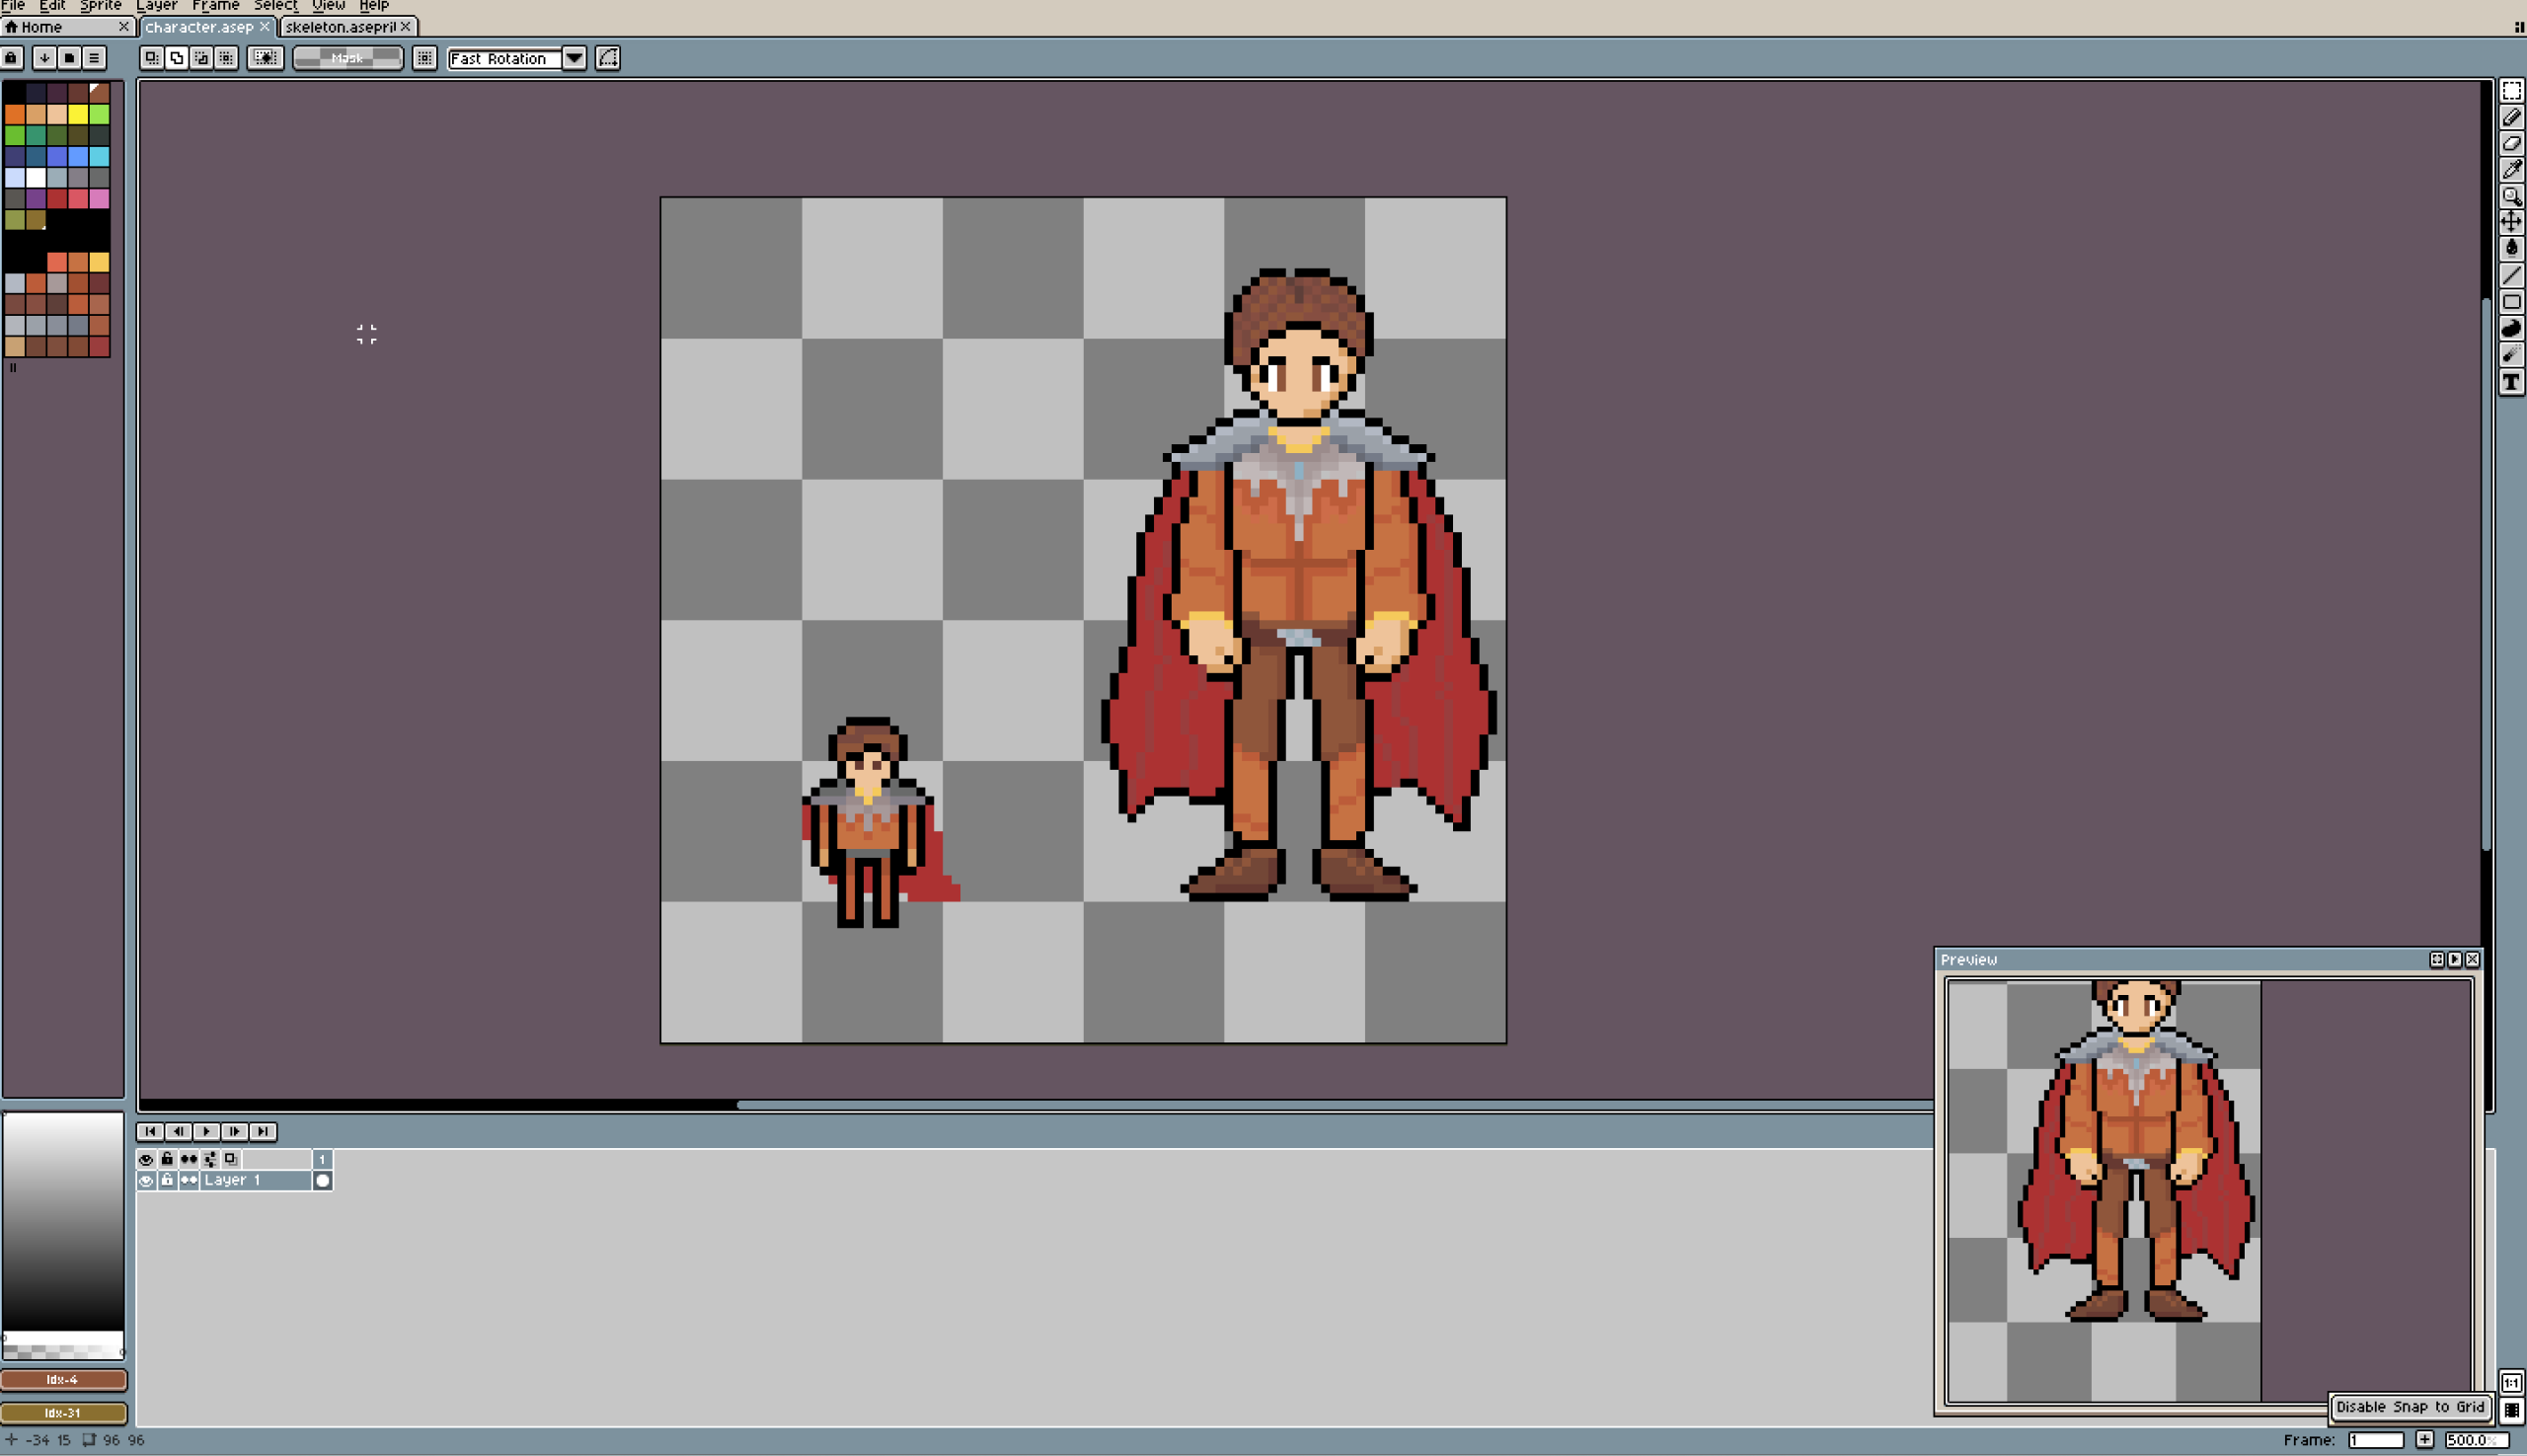This screenshot has height=1456, width=2527.
Task: Open the Fast Rotation algorithm dropdown
Action: click(574, 58)
